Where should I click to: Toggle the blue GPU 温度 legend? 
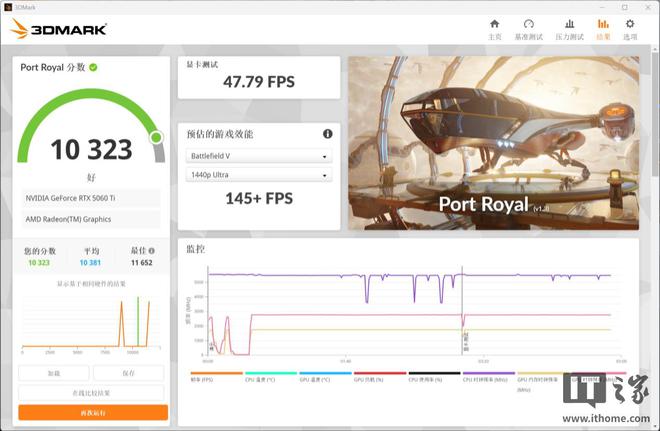(x=325, y=376)
